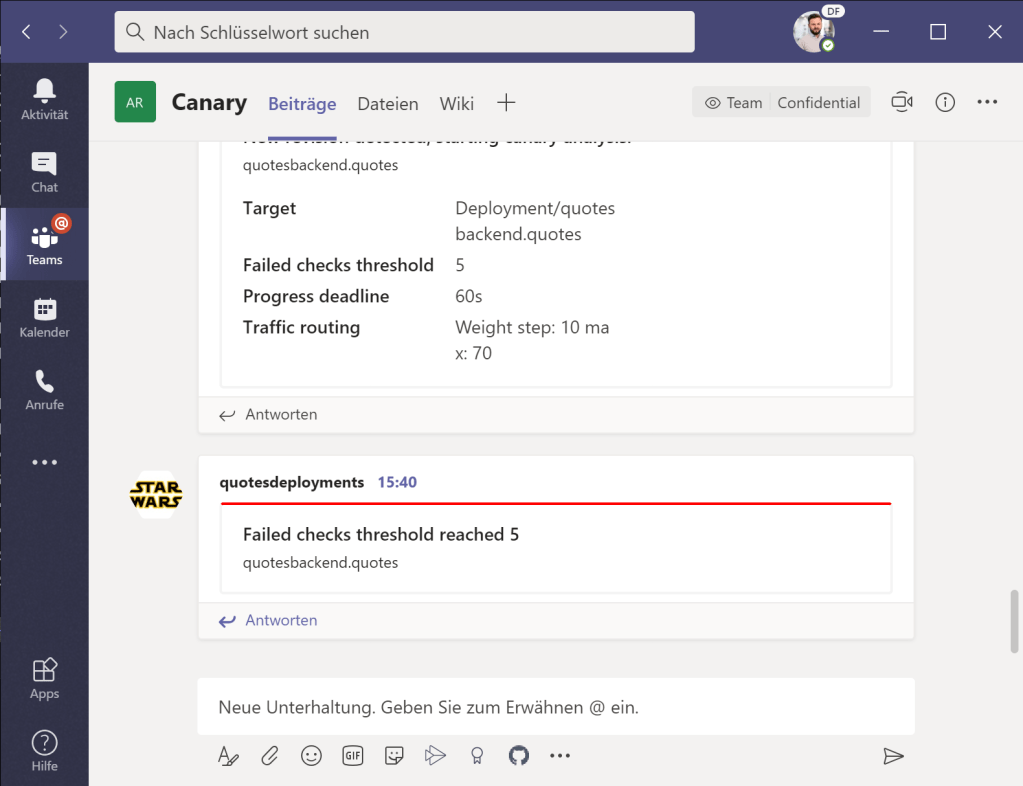Click the keyword search field

tap(404, 32)
